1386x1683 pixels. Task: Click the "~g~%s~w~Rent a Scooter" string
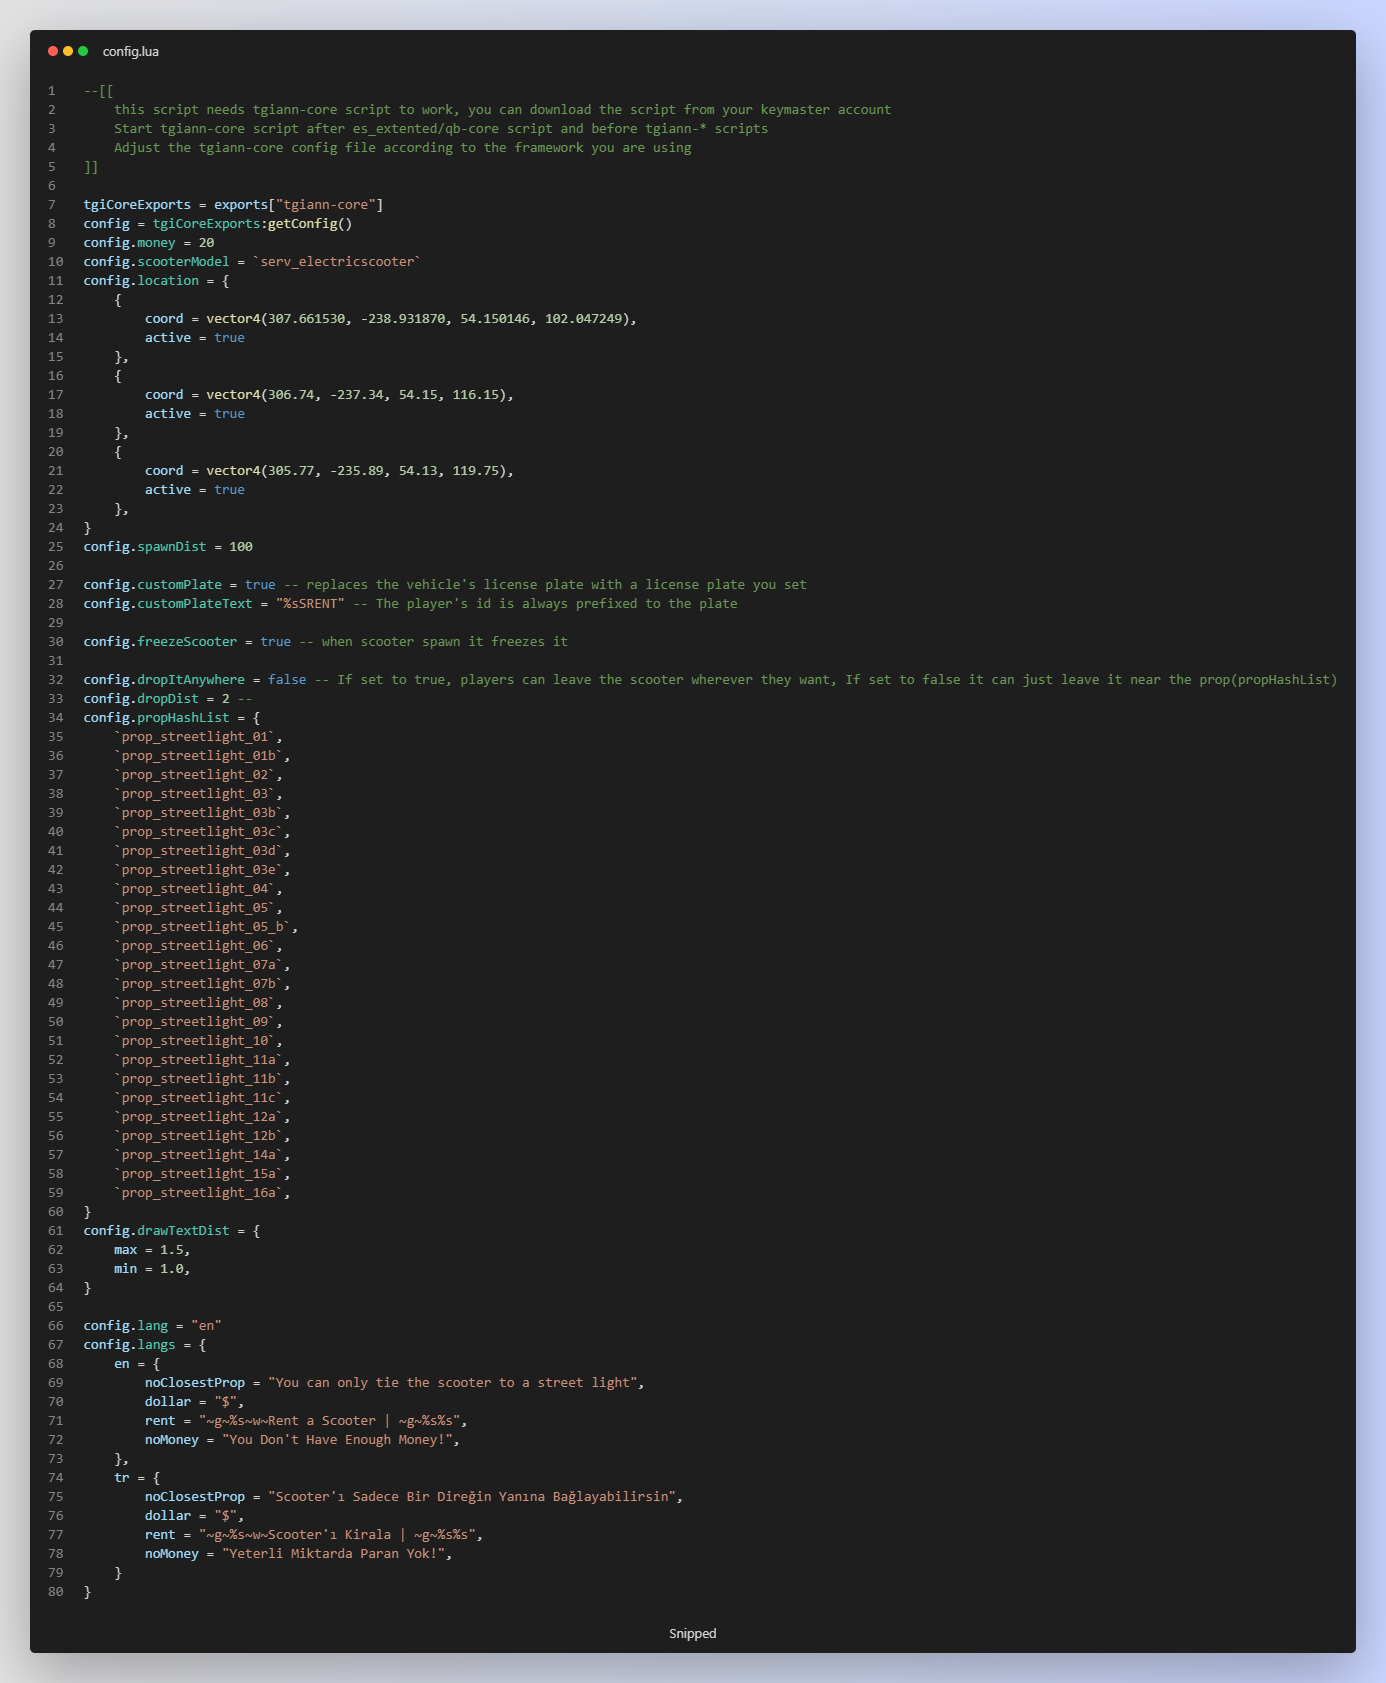coord(329,1421)
